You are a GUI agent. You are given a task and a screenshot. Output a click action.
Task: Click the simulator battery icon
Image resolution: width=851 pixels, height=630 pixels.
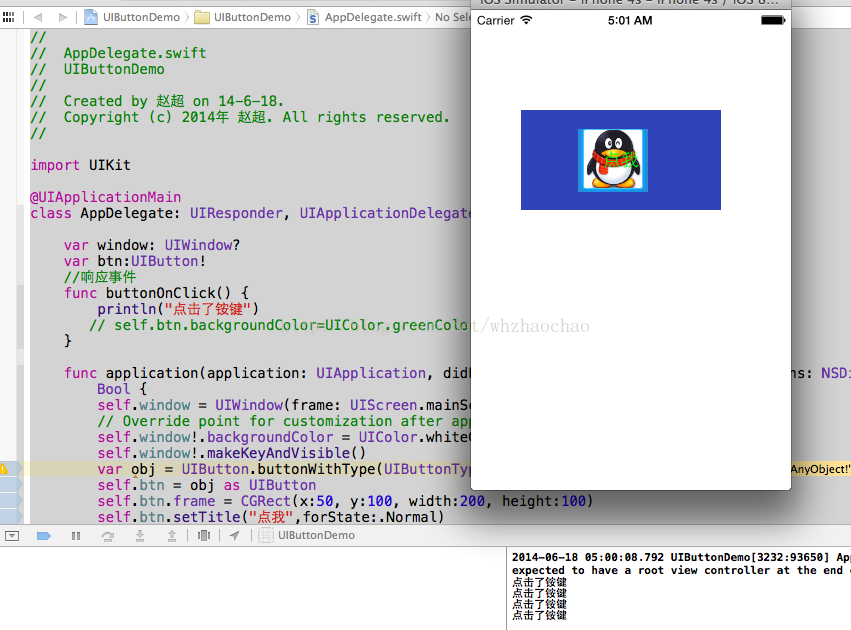click(773, 20)
